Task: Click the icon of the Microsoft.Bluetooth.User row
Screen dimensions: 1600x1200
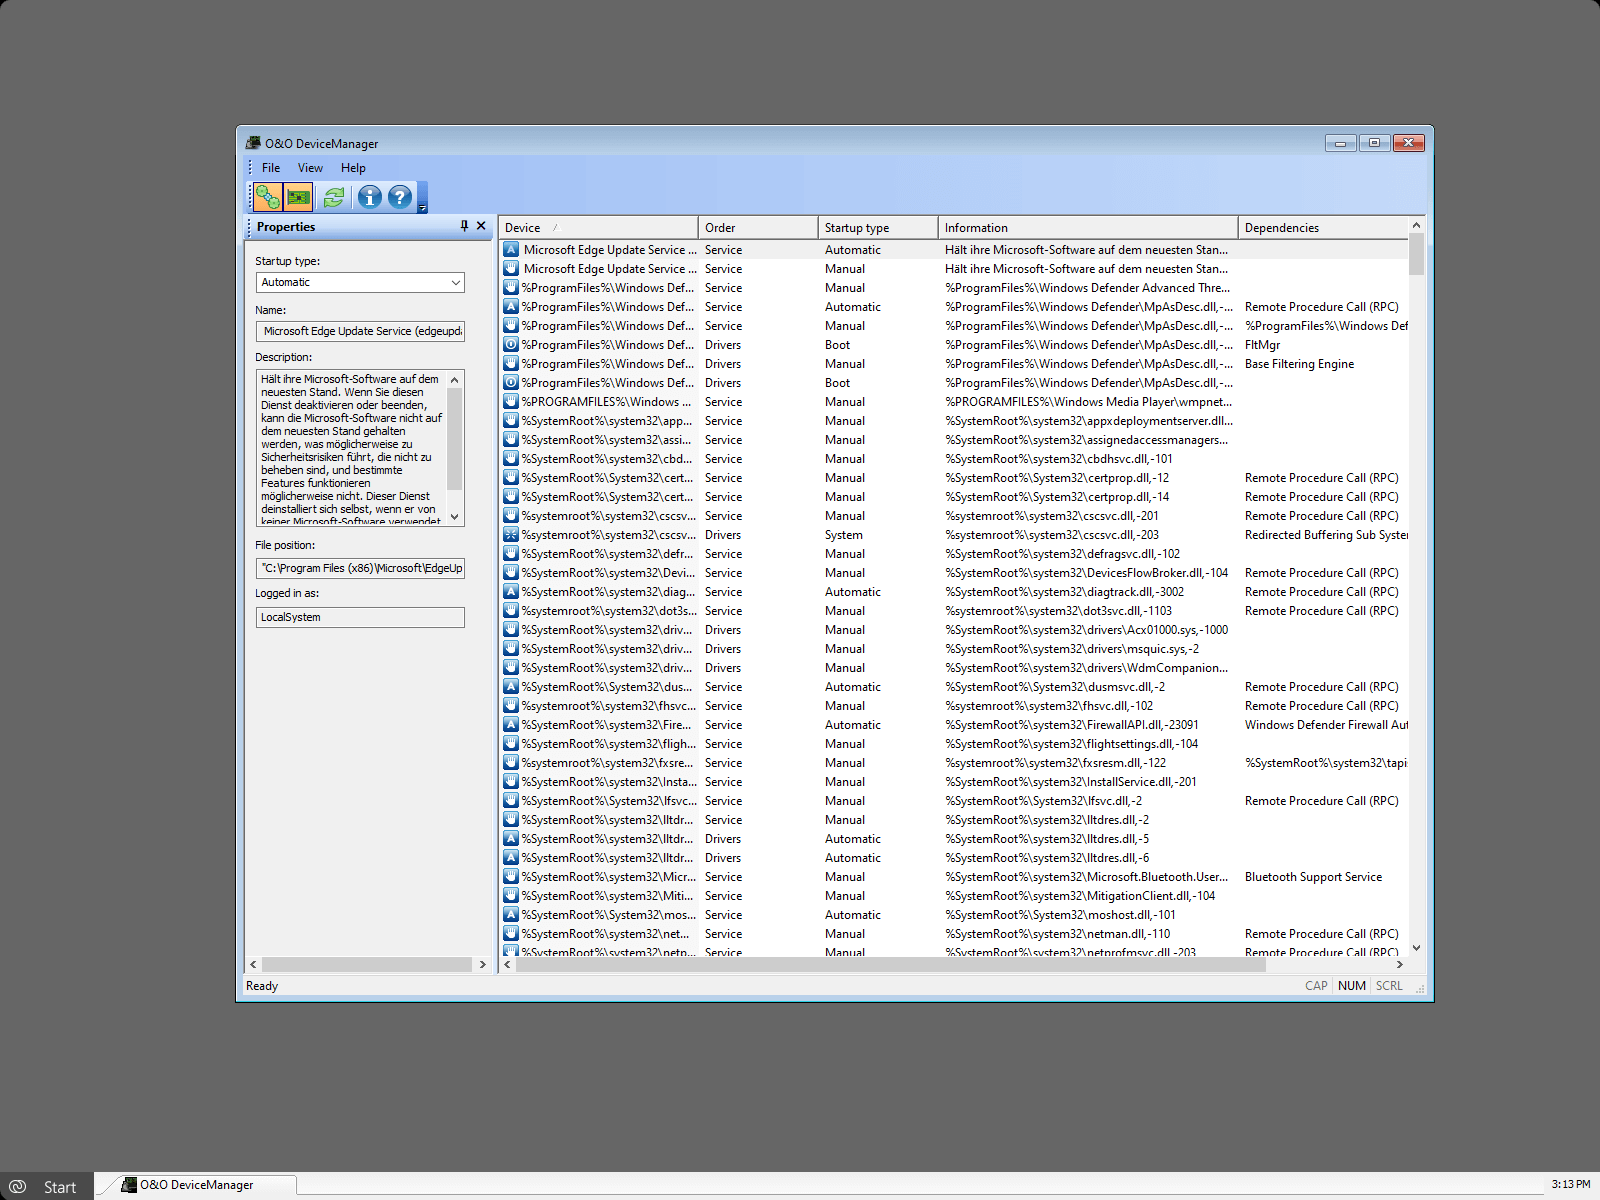Action: click(511, 877)
